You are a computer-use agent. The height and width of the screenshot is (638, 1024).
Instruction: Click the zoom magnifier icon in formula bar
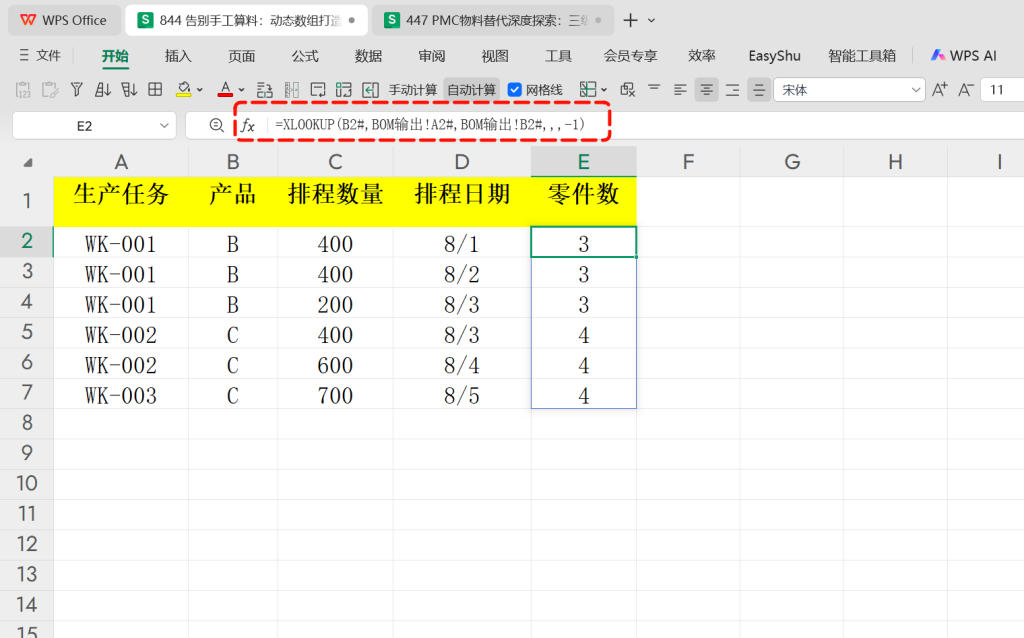216,125
